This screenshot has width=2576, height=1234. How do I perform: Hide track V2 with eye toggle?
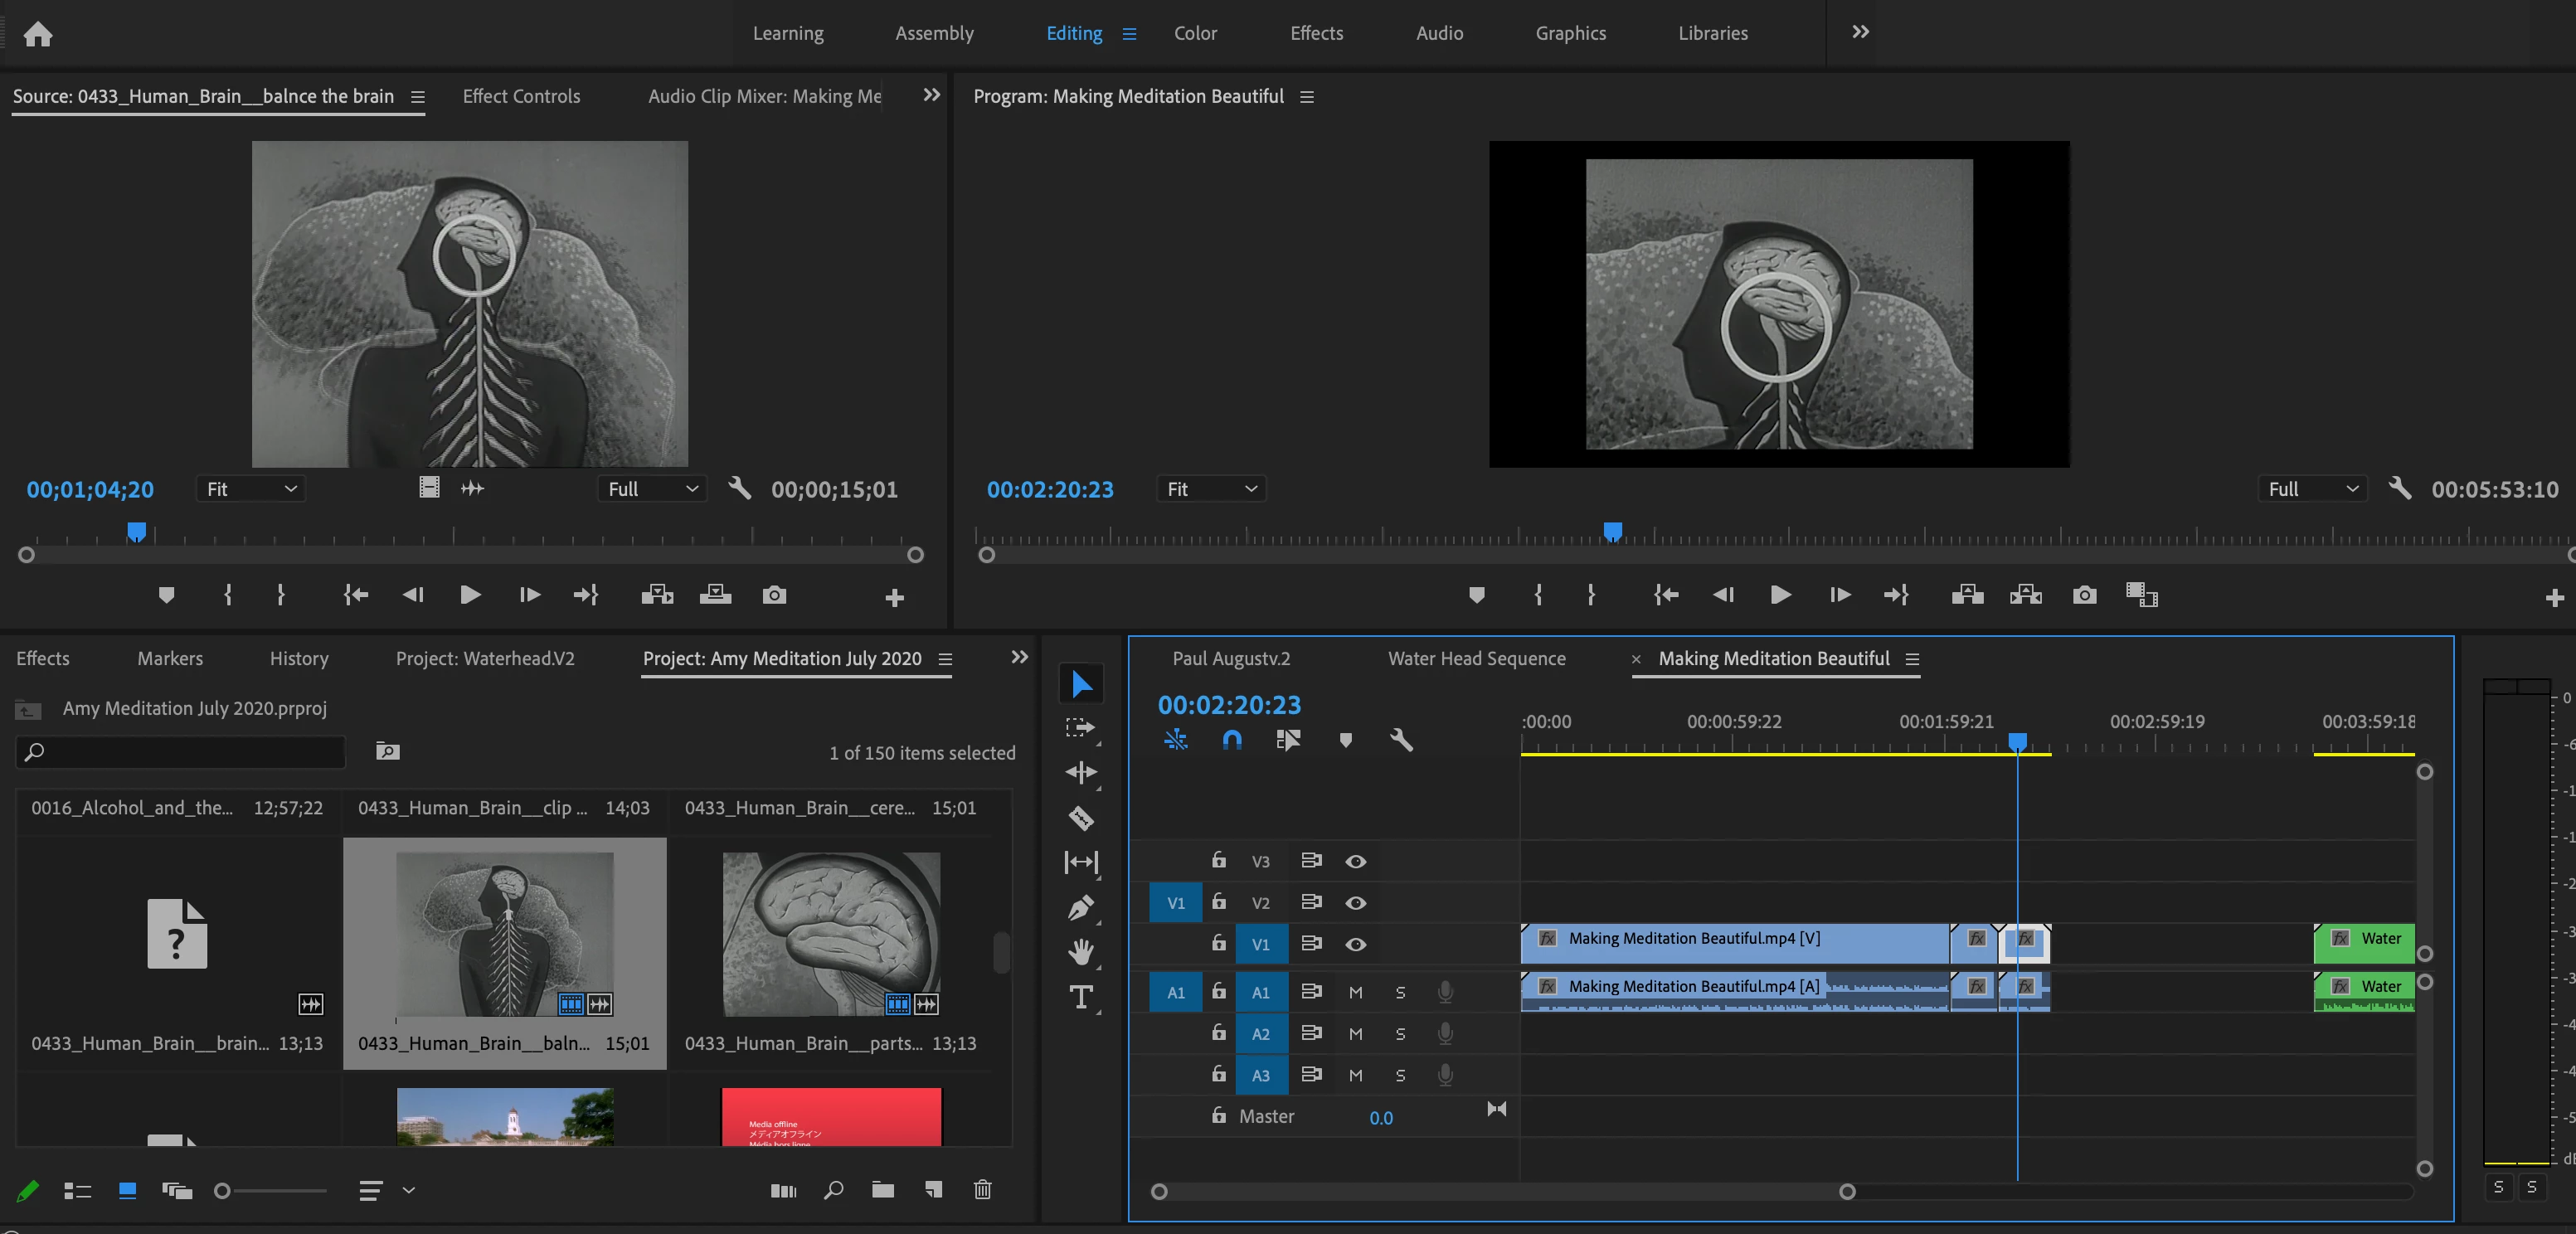point(1355,903)
